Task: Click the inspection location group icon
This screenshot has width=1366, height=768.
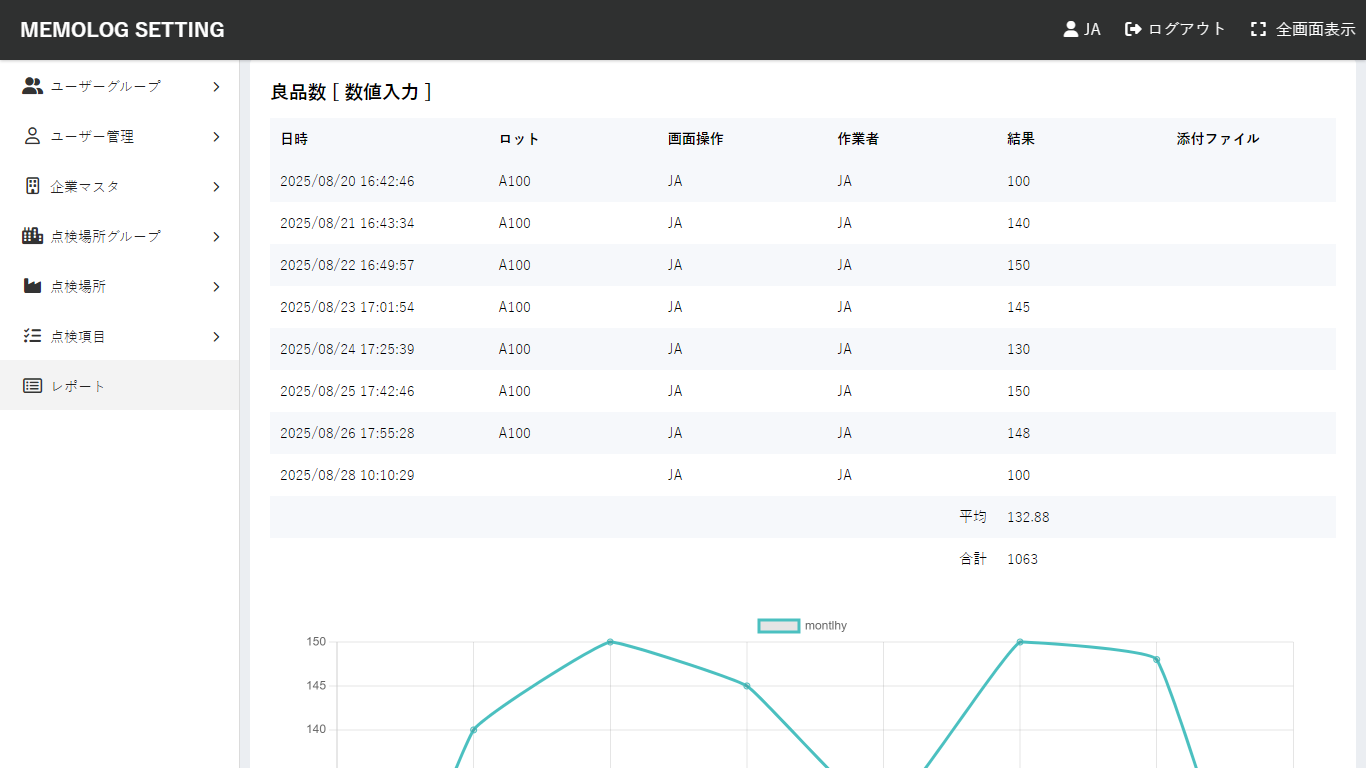Action: (x=32, y=236)
